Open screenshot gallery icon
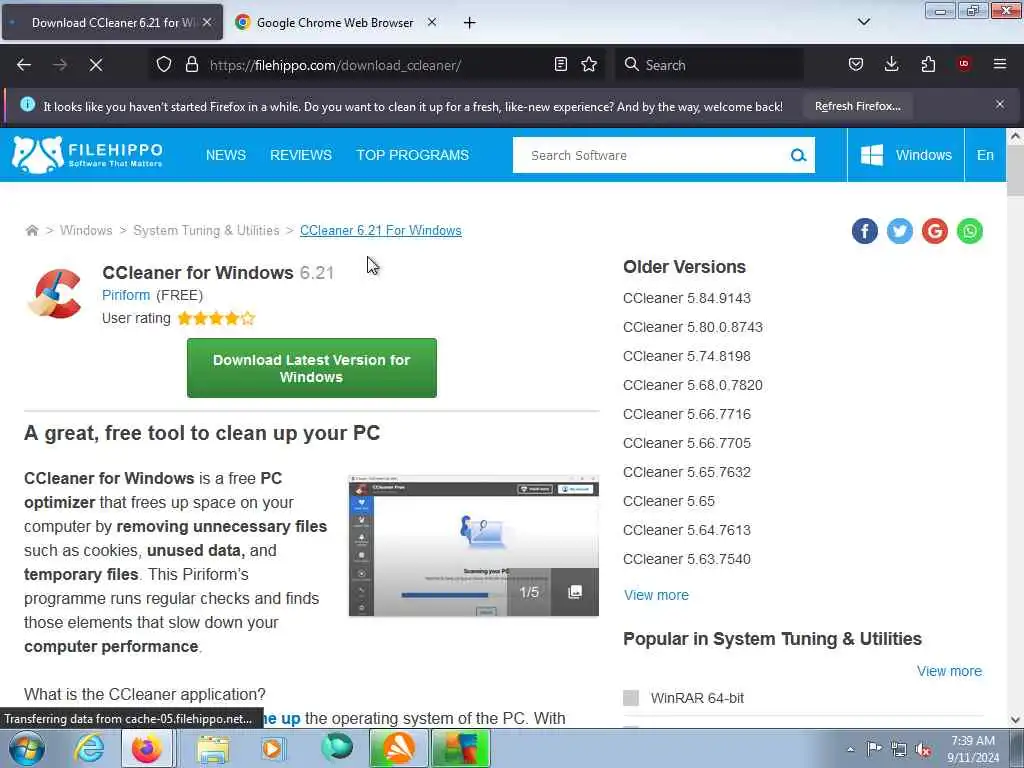This screenshot has height=768, width=1024. point(575,592)
